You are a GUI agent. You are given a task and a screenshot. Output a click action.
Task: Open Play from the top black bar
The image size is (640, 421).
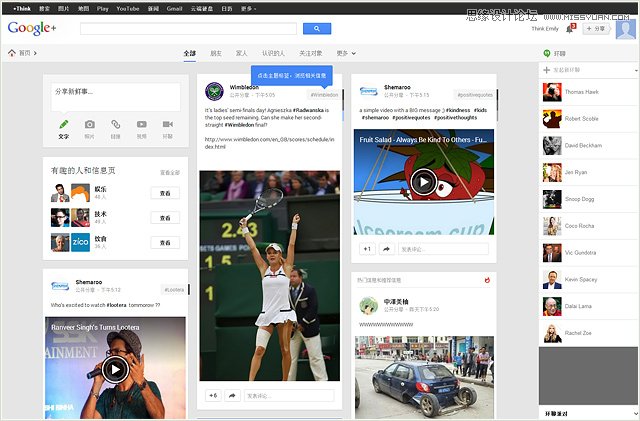click(103, 8)
